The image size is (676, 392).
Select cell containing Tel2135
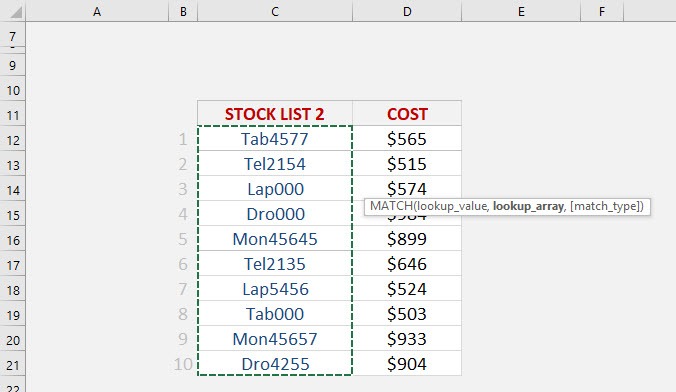pyautogui.click(x=275, y=263)
